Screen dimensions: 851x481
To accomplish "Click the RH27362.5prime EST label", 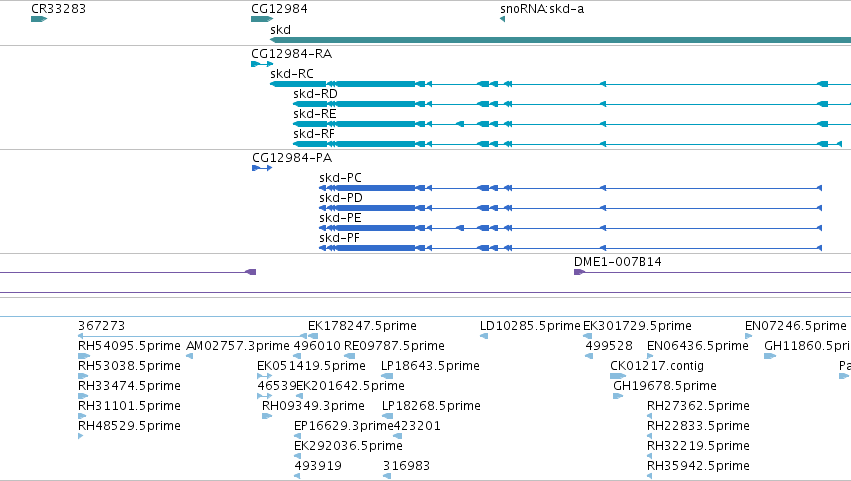I will [x=698, y=406].
